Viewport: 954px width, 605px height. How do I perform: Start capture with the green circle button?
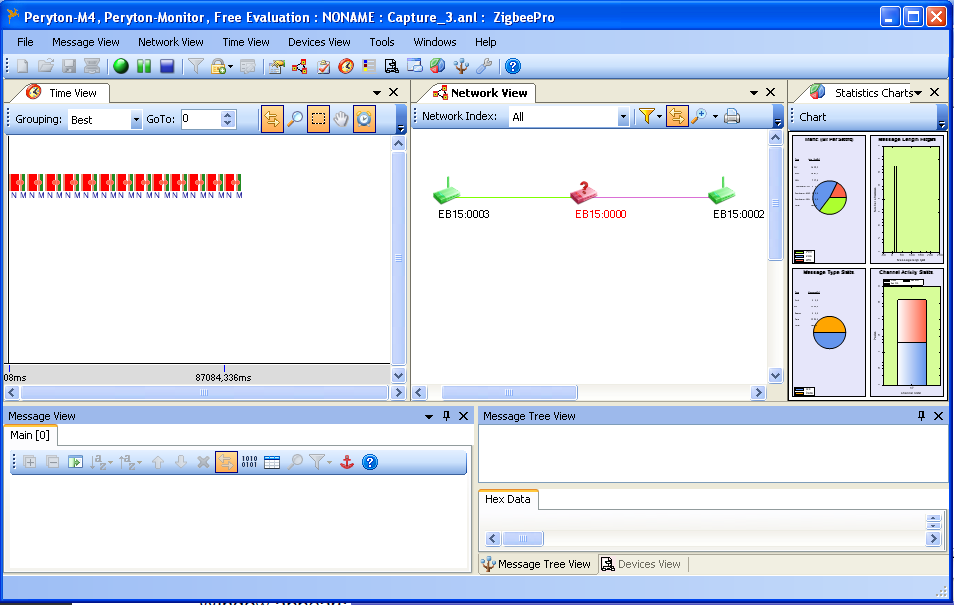120,66
